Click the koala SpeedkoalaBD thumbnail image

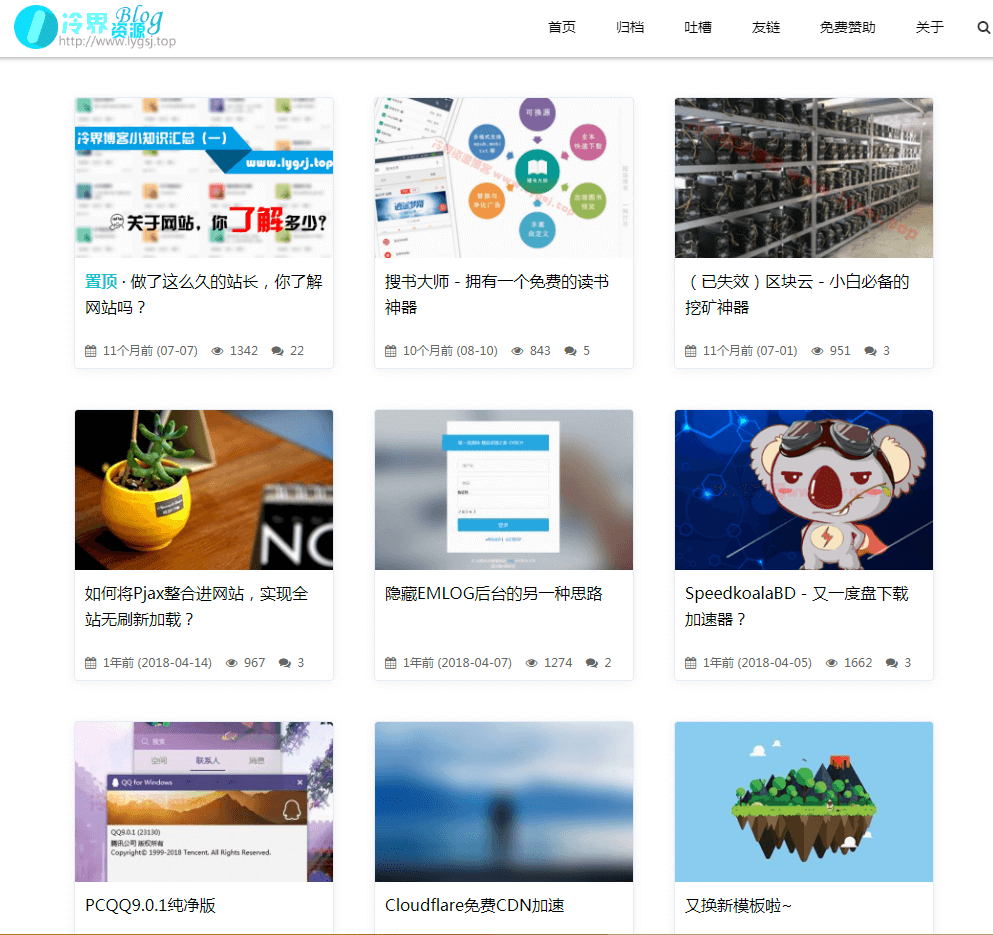[x=803, y=489]
